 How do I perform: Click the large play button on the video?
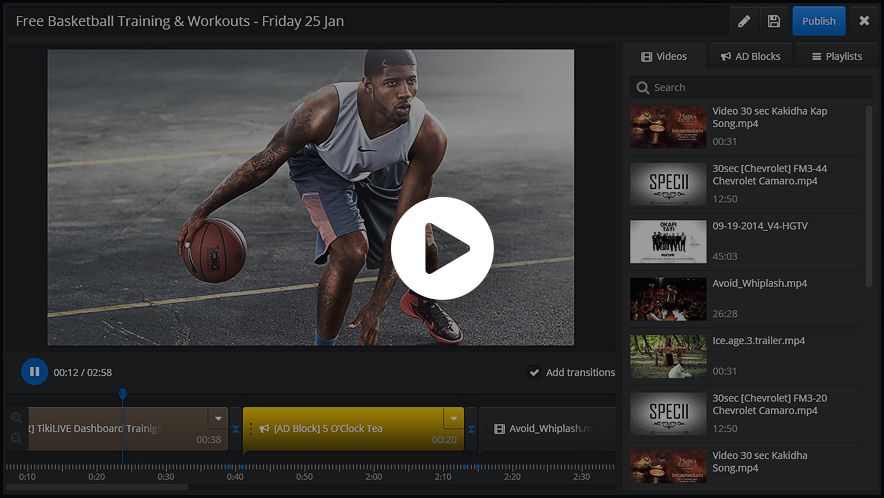442,248
